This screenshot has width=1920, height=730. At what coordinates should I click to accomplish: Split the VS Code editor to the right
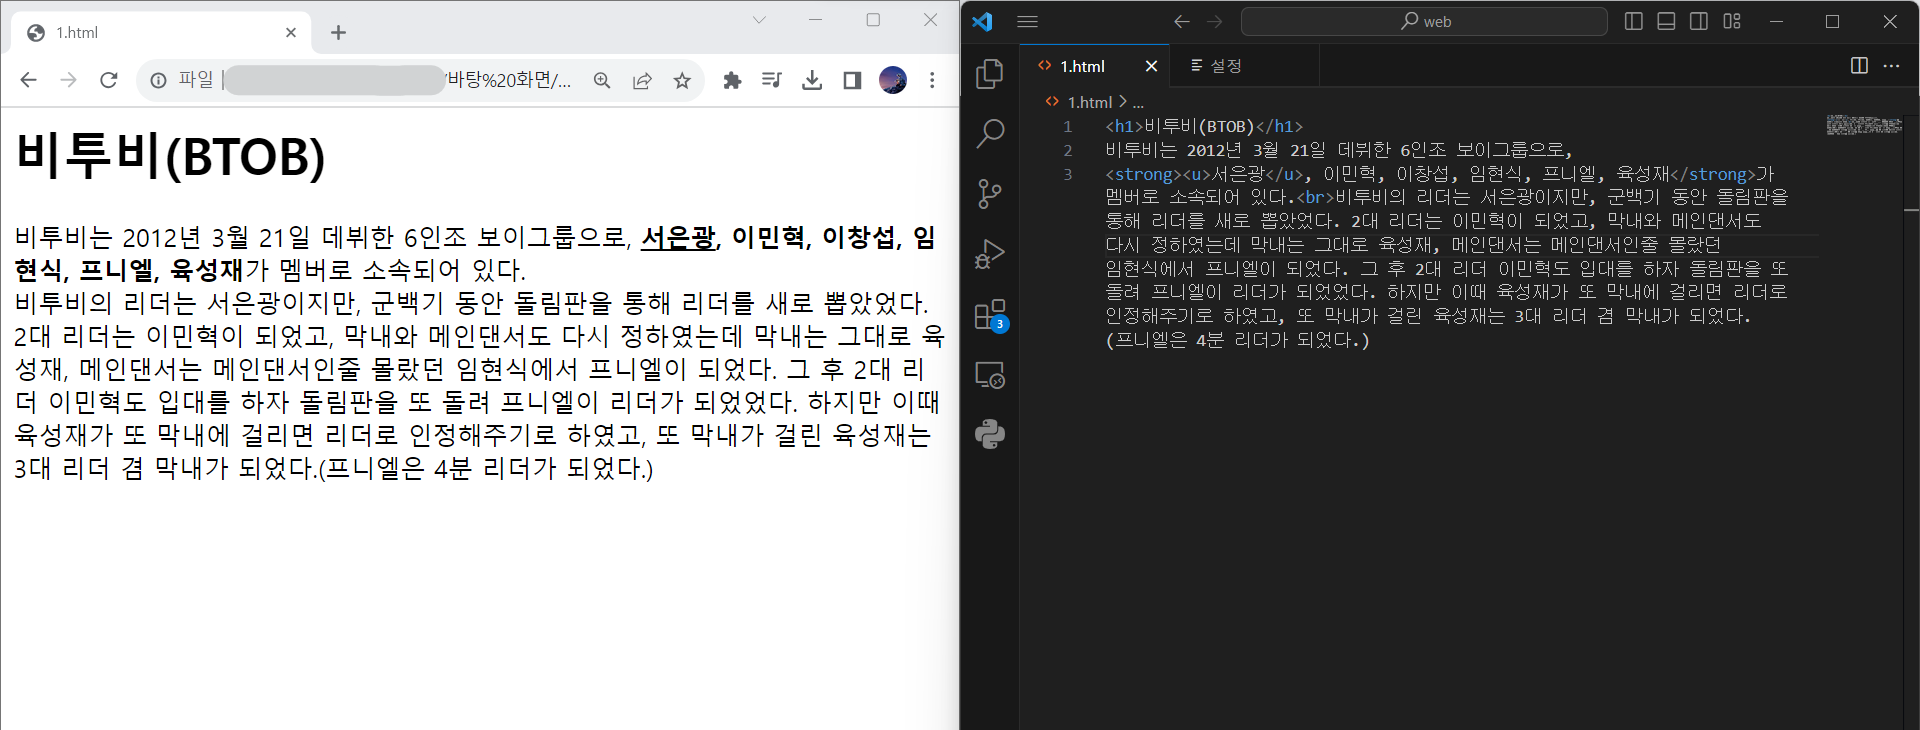point(1859,66)
